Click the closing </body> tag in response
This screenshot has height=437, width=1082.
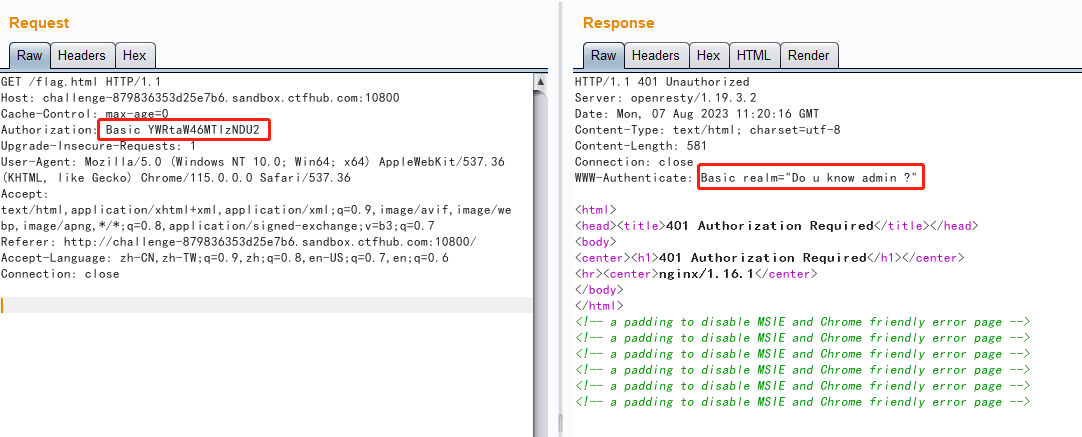[x=599, y=289]
